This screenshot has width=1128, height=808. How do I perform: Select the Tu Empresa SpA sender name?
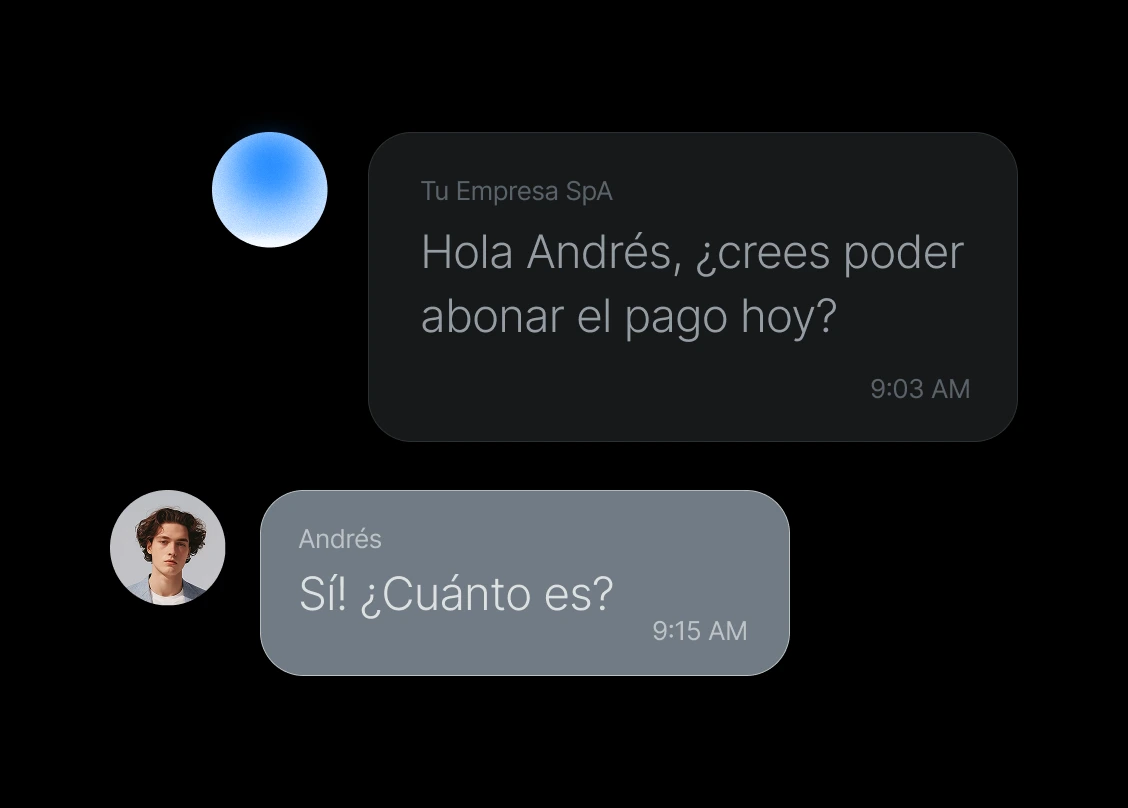point(517,191)
